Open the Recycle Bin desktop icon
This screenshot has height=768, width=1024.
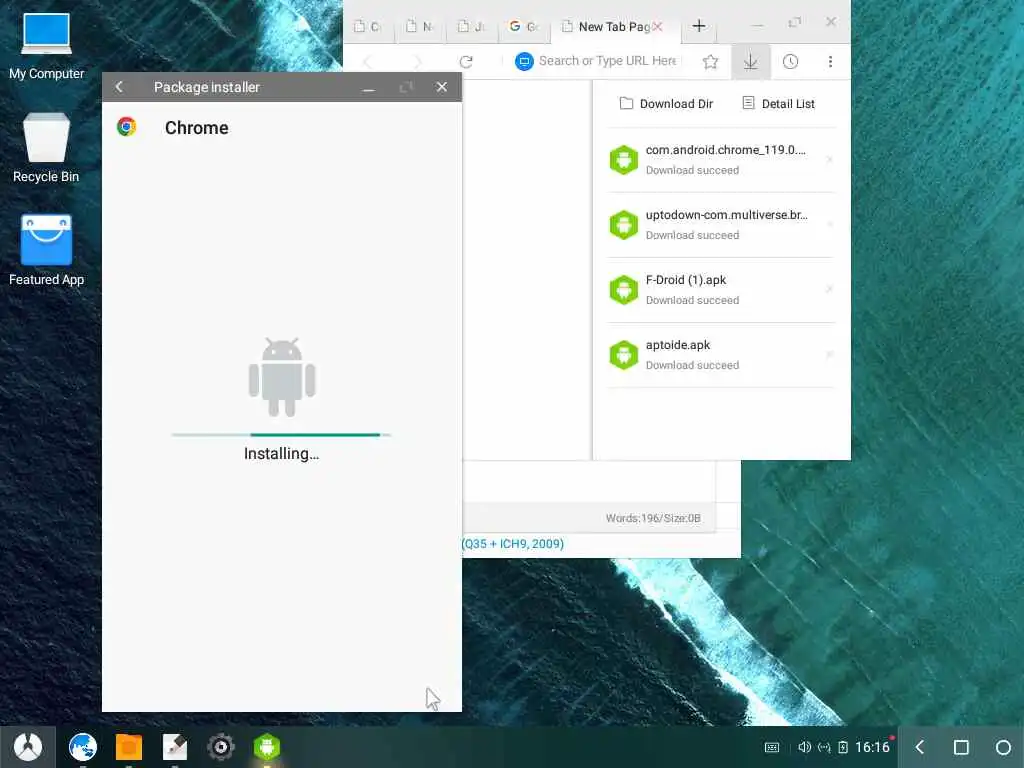(x=46, y=148)
